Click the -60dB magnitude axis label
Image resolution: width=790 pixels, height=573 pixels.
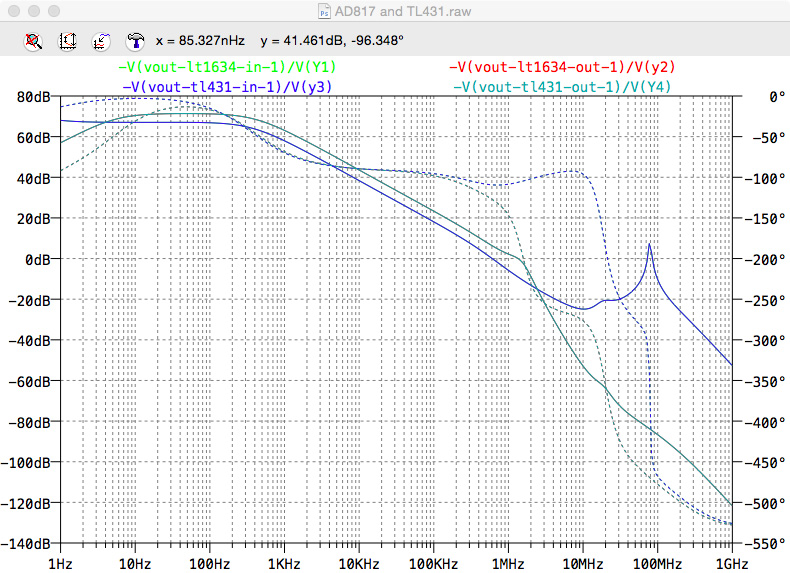click(30, 381)
